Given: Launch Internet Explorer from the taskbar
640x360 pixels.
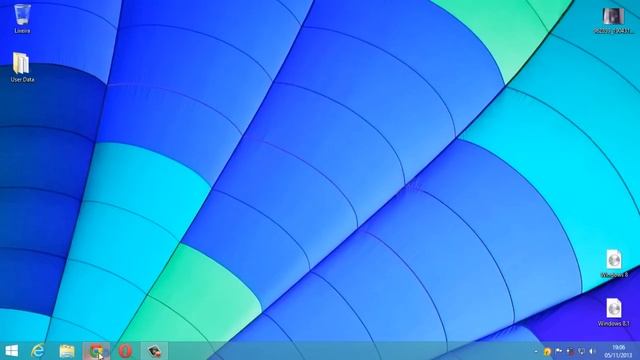Looking at the screenshot, I should click(38, 351).
